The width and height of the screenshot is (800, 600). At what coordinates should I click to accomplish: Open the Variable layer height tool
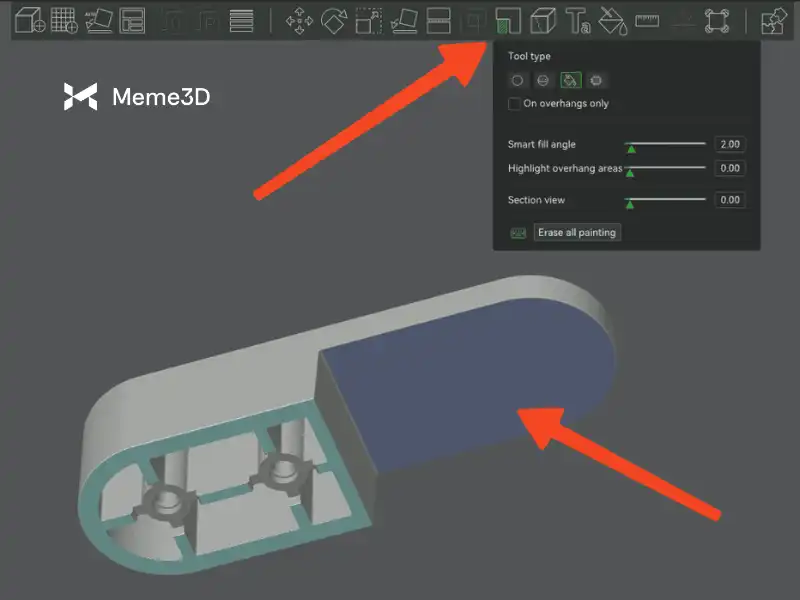point(240,20)
